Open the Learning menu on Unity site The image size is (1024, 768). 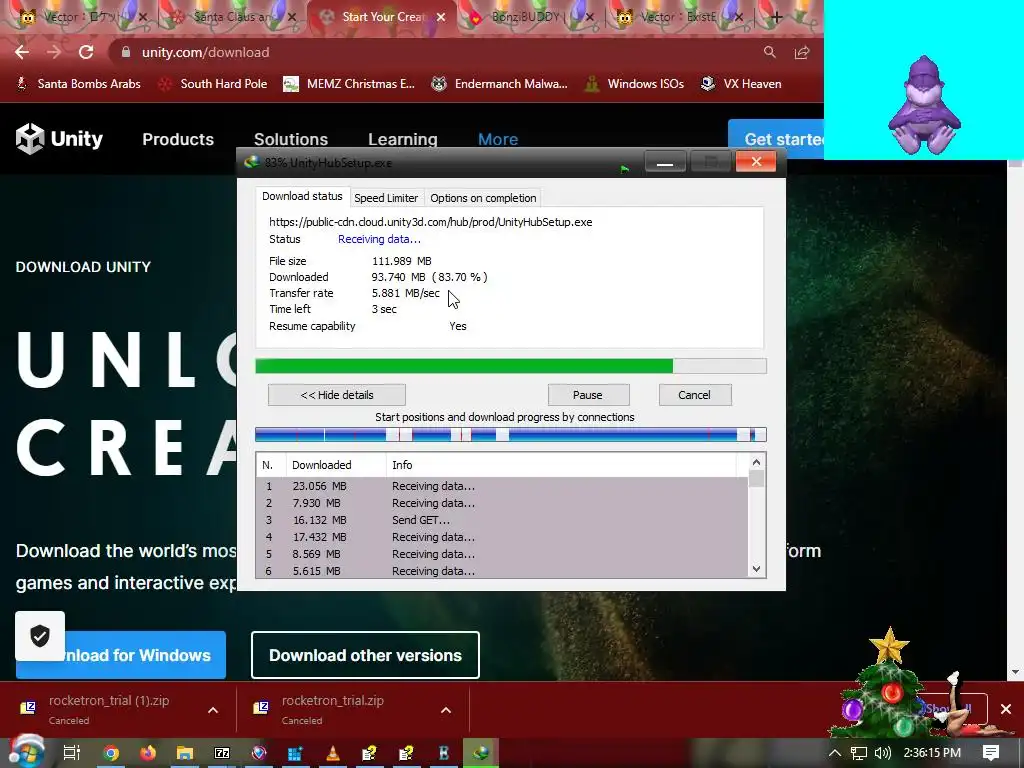coord(402,139)
